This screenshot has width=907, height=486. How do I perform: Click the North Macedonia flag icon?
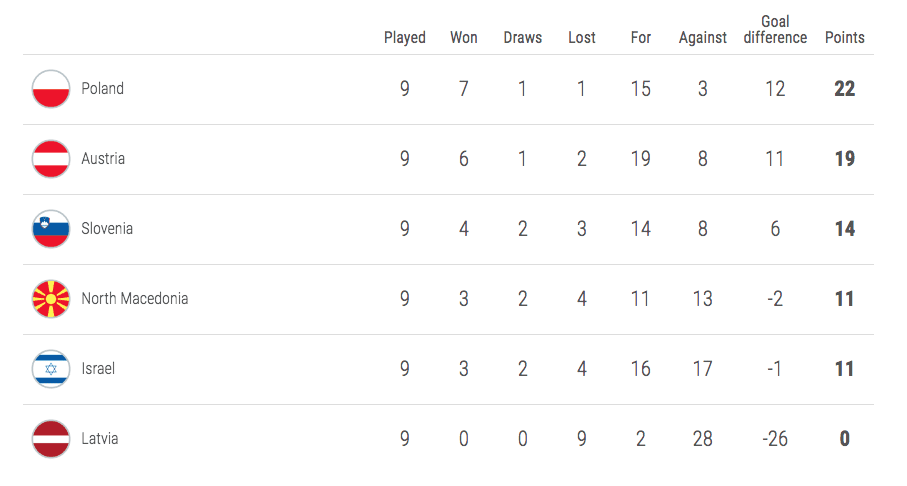coord(51,299)
